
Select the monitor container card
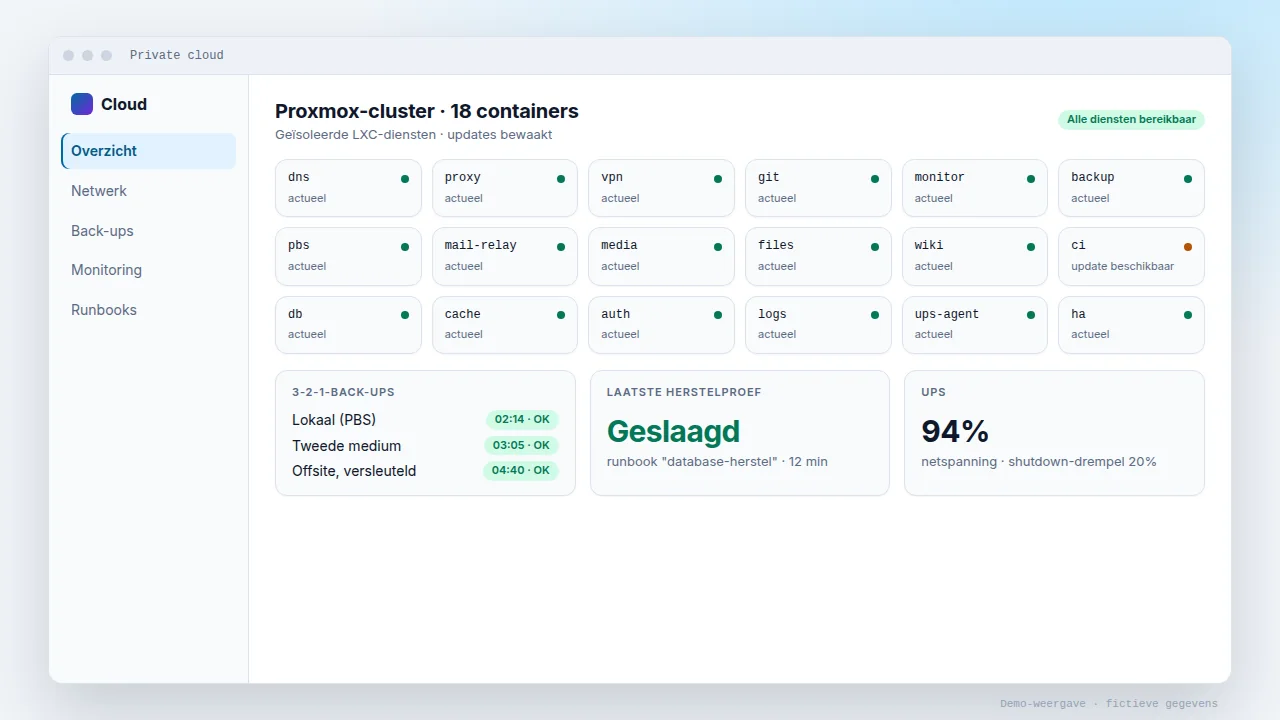click(975, 188)
